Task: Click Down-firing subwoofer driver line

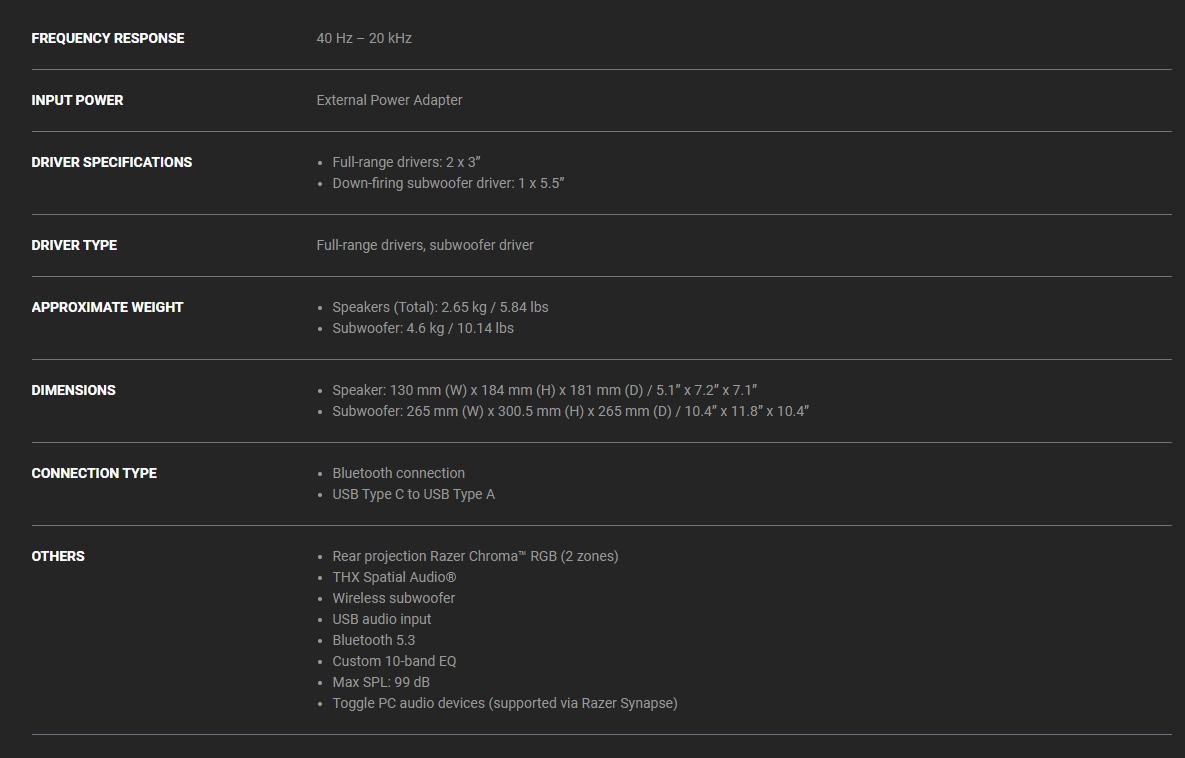Action: click(x=448, y=184)
